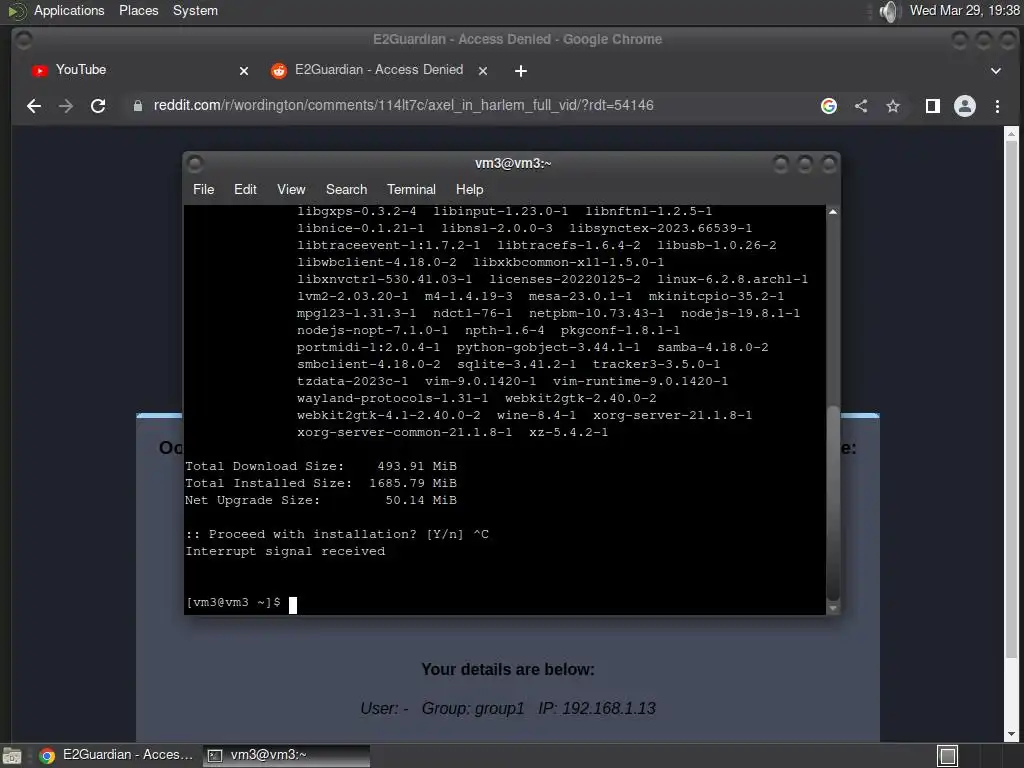Click the terminal prompt line
The height and width of the screenshot is (768, 1024).
coord(242,603)
